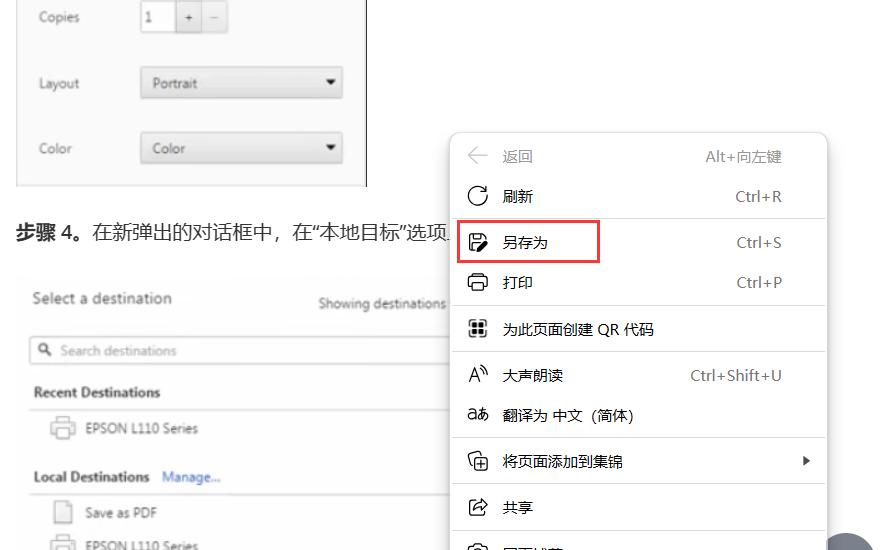The height and width of the screenshot is (550, 886).
Task: Click the Layout label
Action: pos(59,84)
